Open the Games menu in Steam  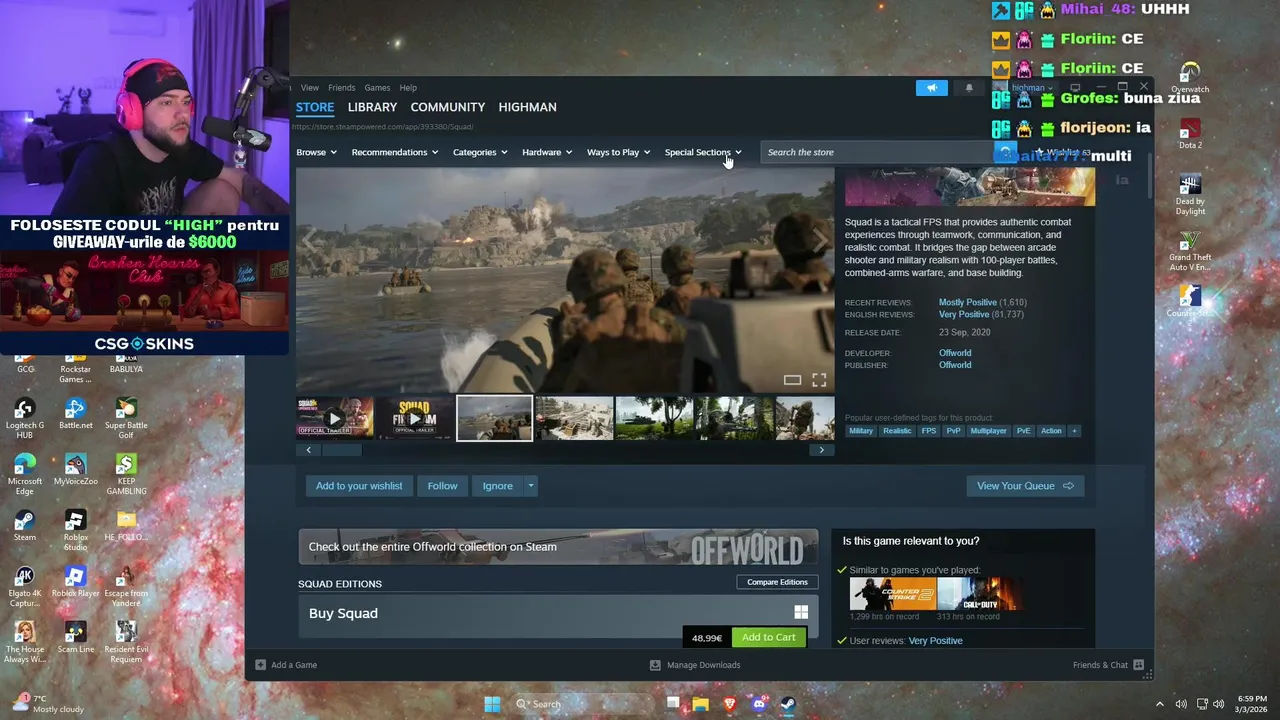click(377, 88)
